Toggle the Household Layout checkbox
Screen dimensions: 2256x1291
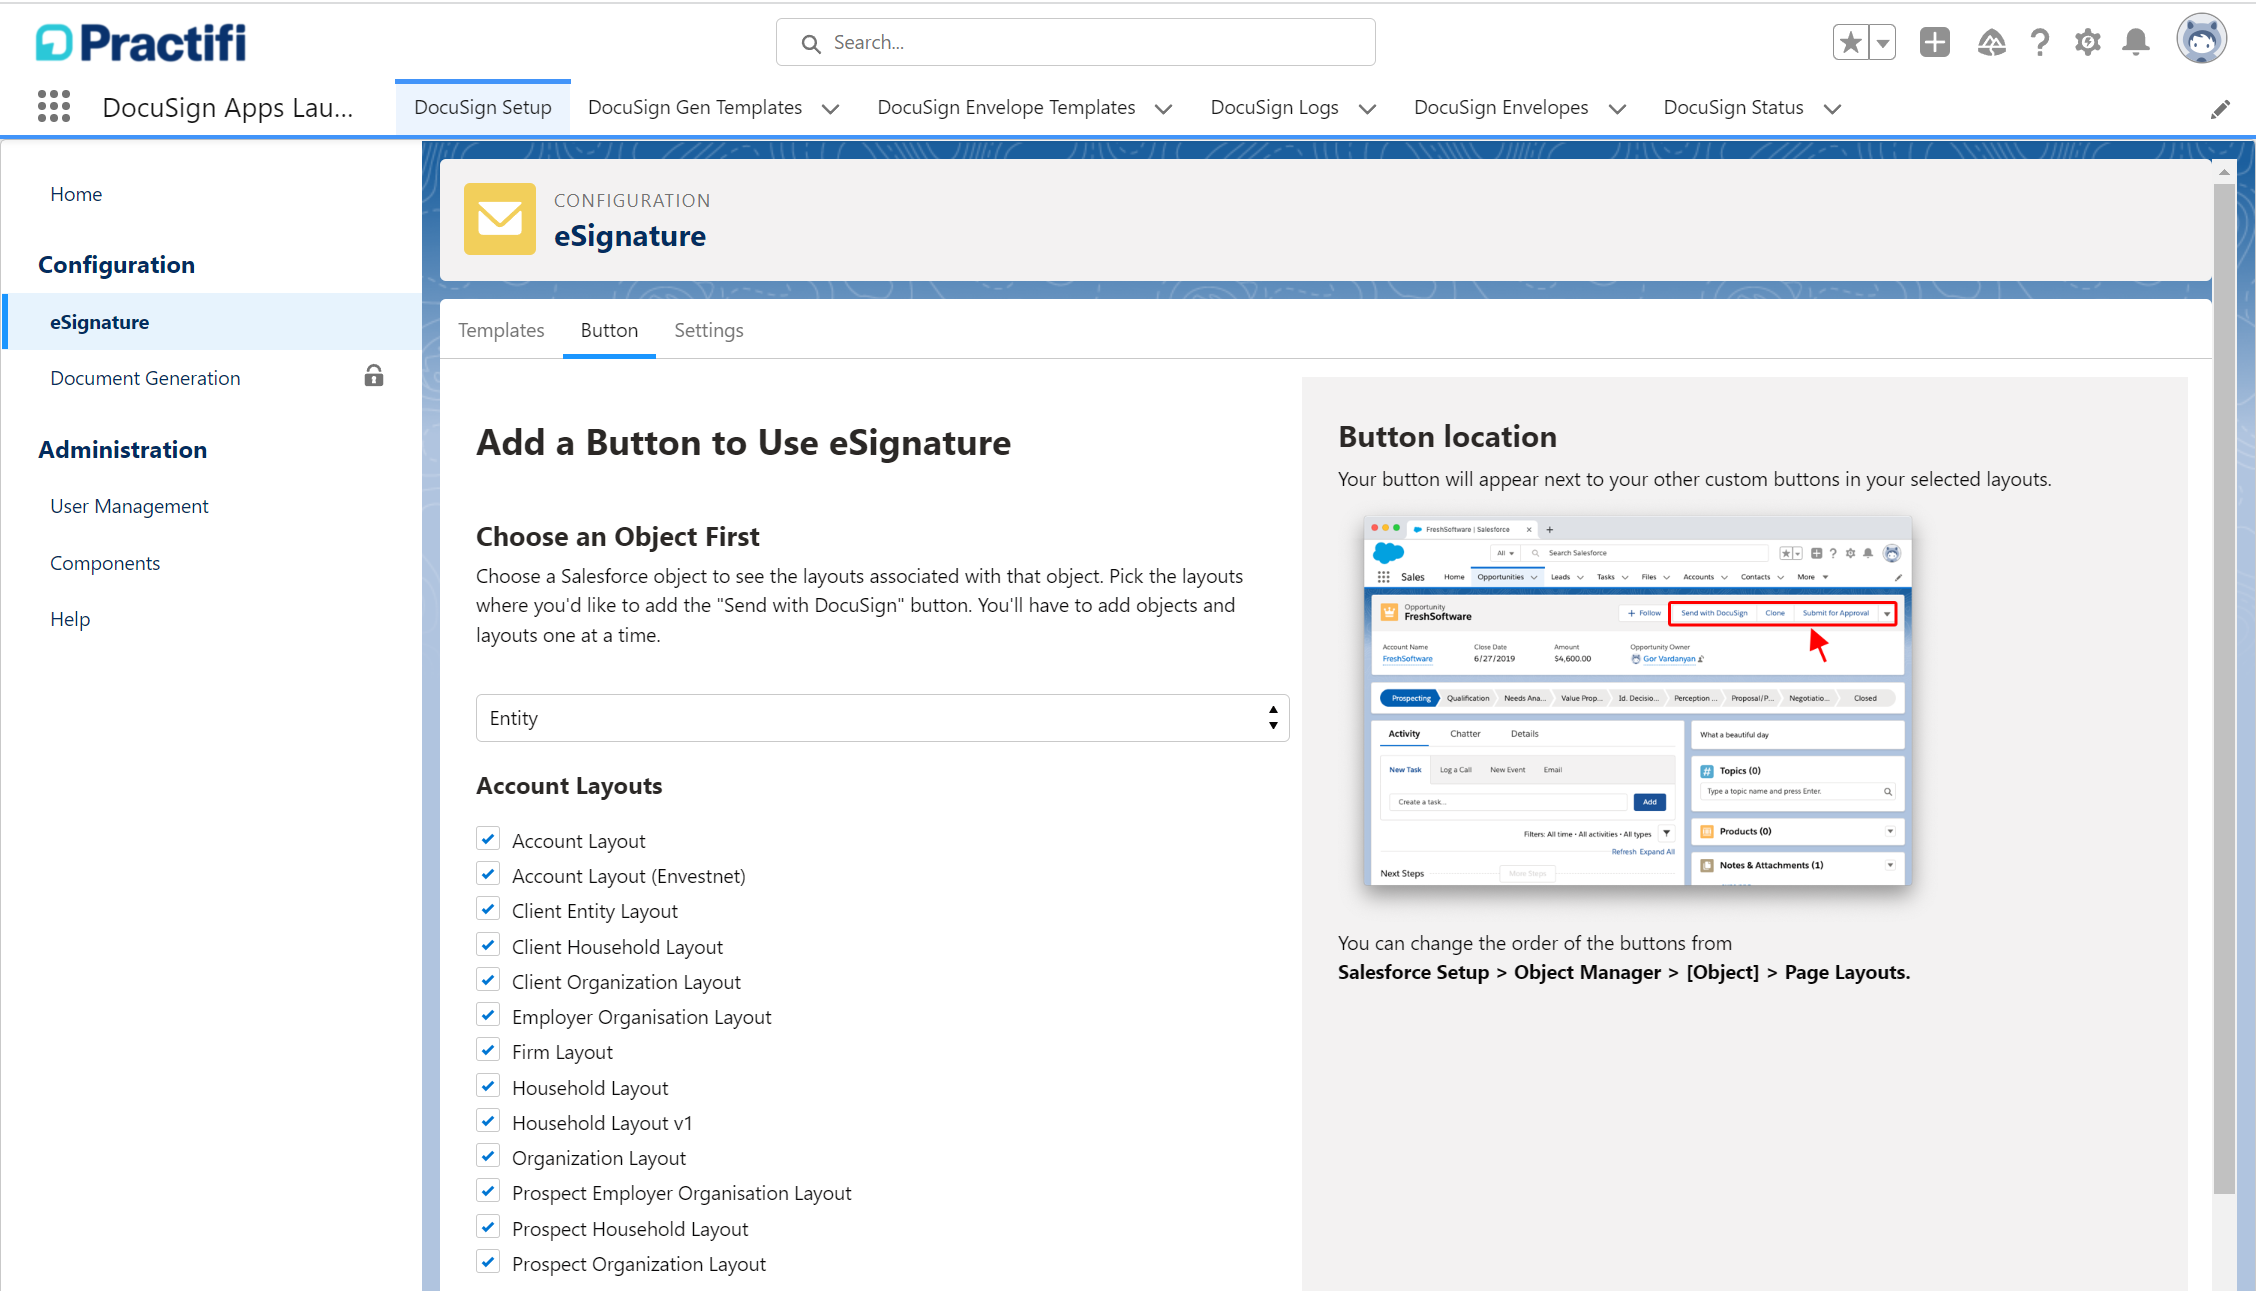click(488, 1085)
